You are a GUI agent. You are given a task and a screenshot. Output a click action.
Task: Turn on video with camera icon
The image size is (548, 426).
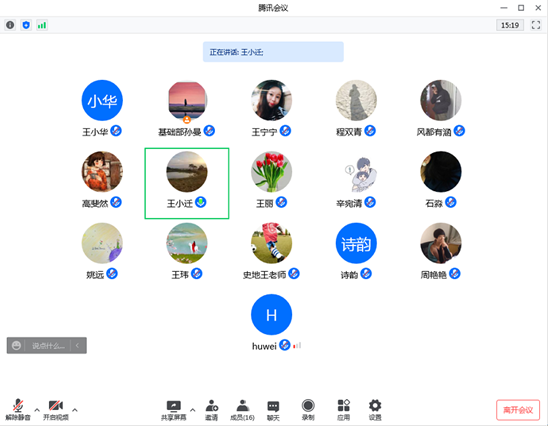[56, 406]
